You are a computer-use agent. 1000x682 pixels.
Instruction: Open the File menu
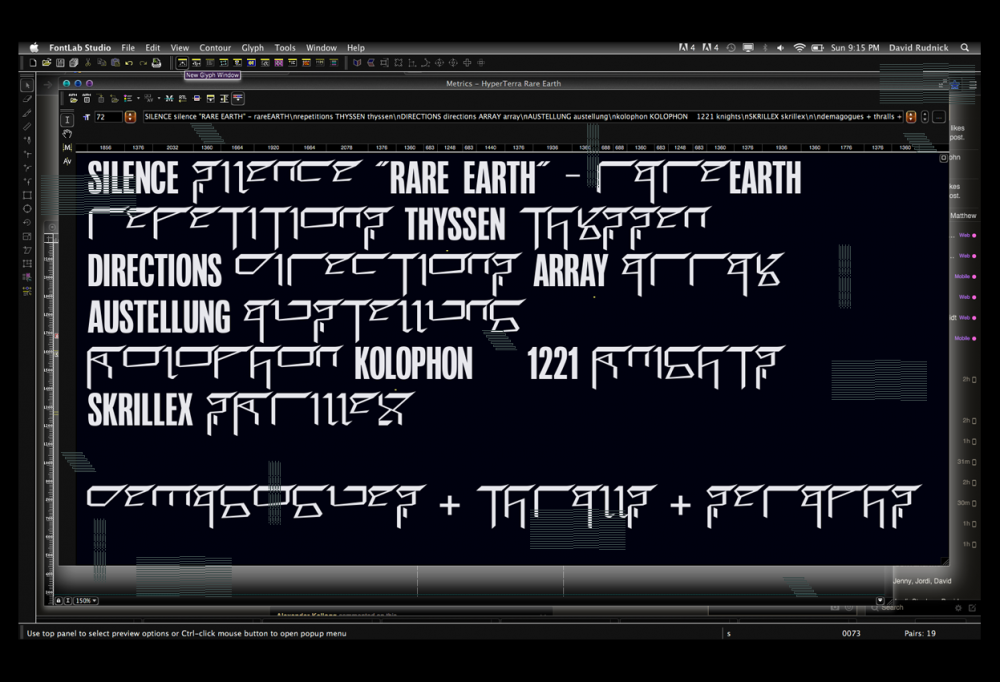(x=128, y=48)
